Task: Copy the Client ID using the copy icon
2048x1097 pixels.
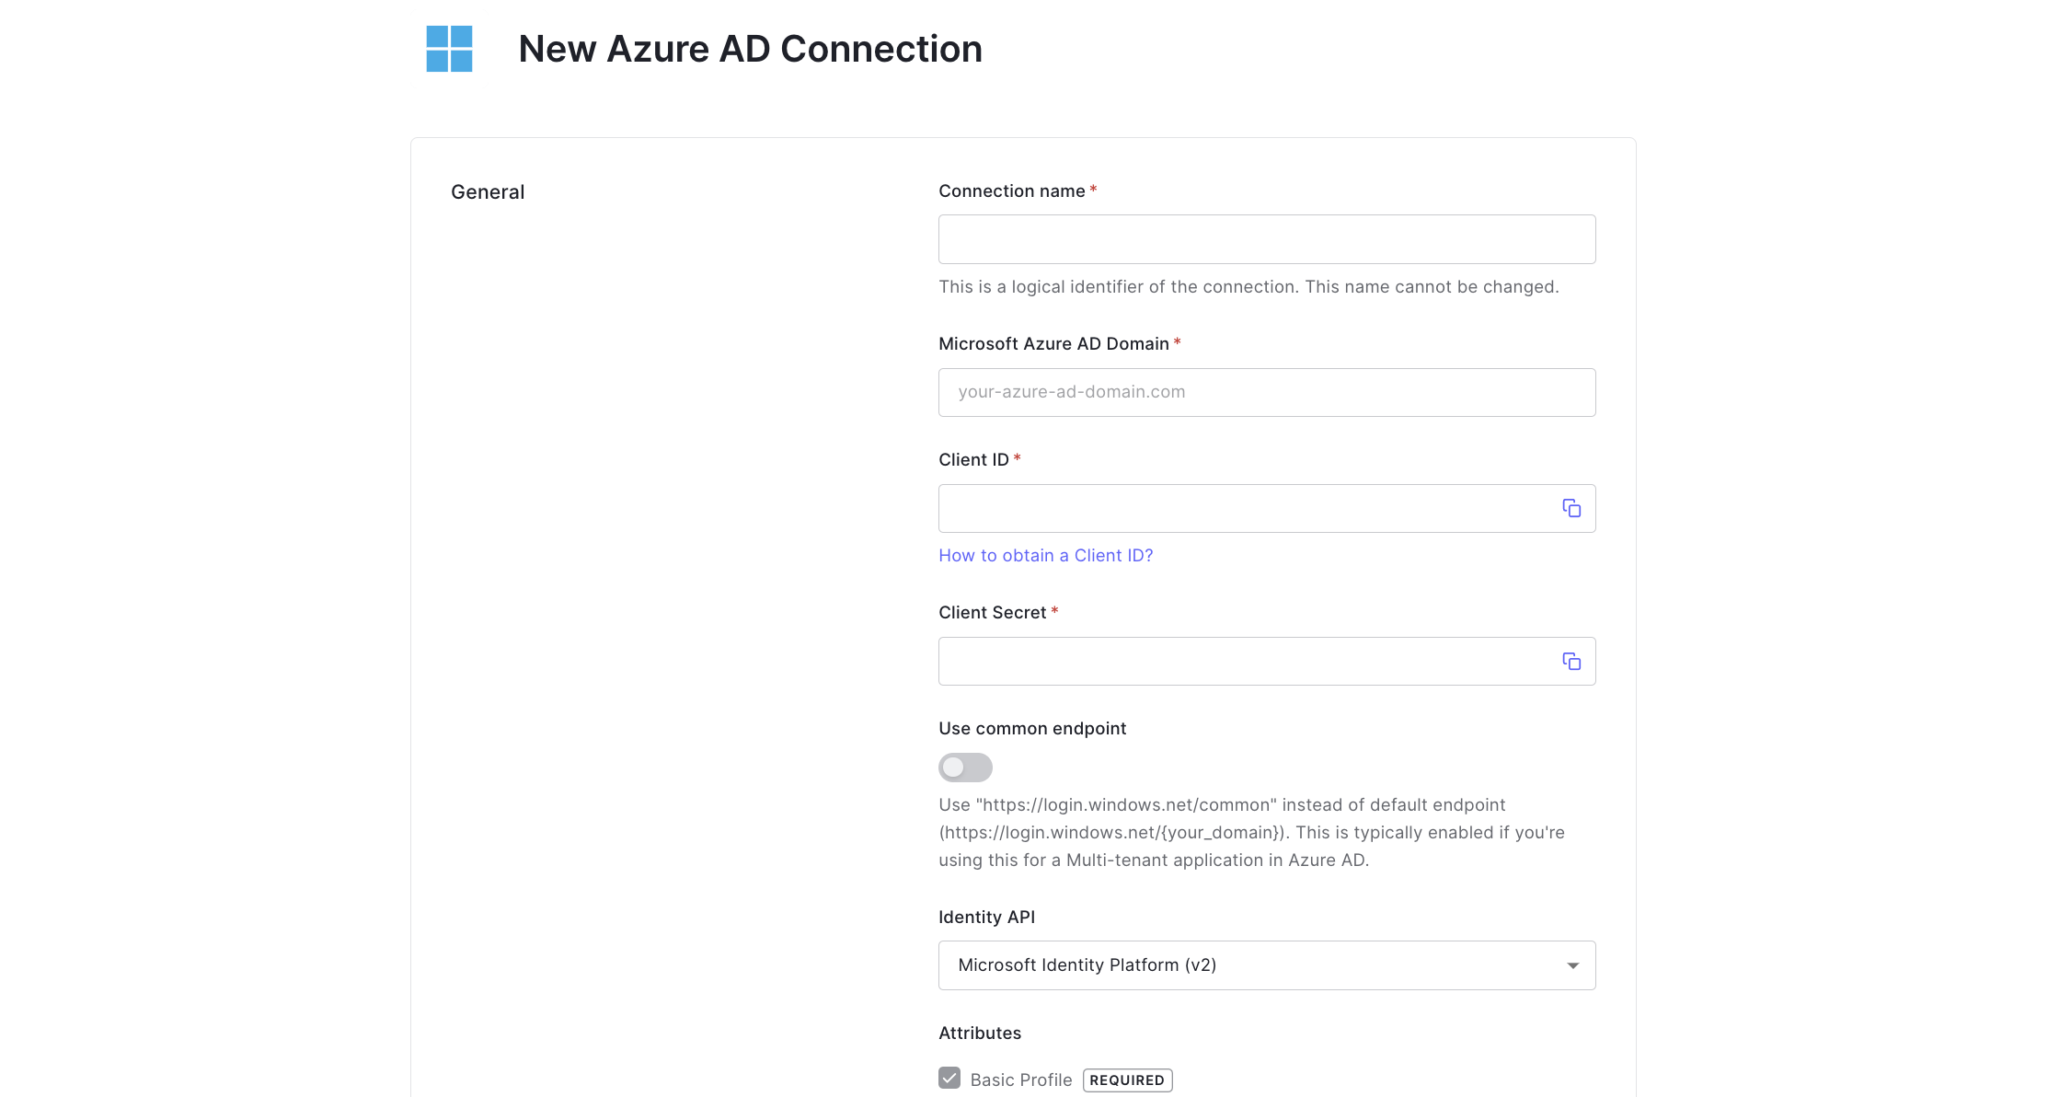Action: (1571, 508)
